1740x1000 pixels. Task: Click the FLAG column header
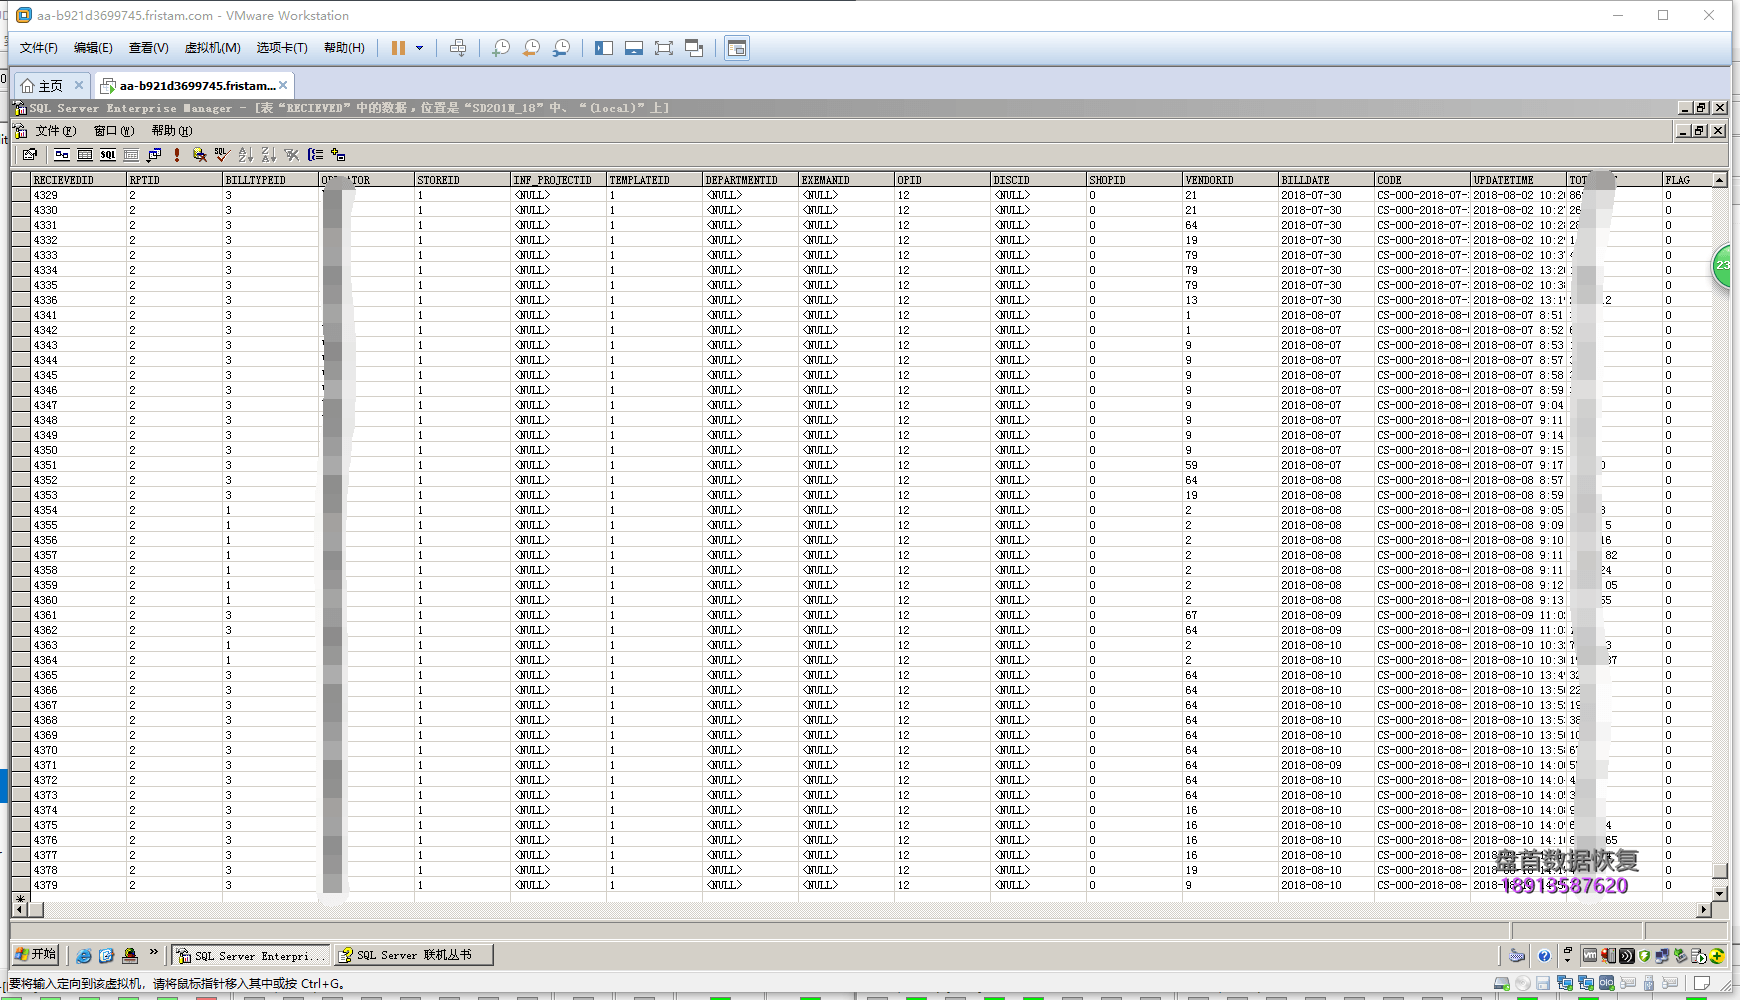[x=1687, y=180]
